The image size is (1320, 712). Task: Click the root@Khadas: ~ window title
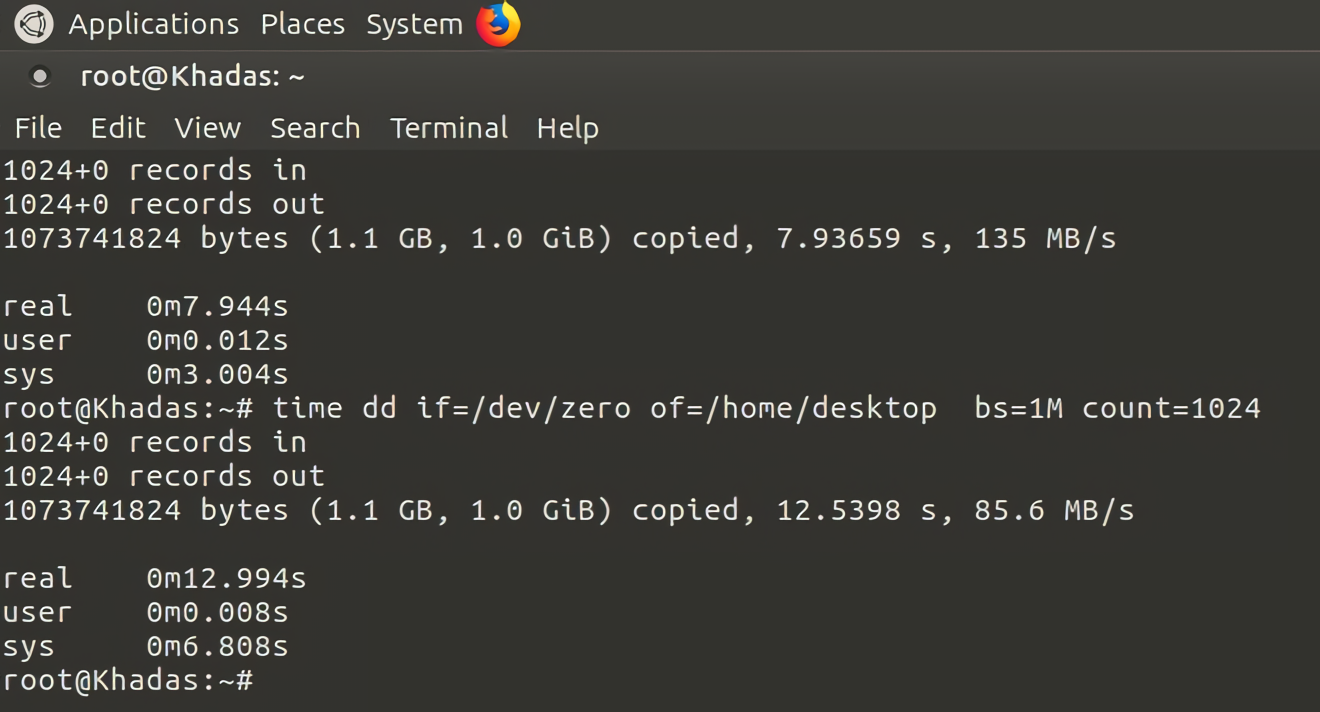point(192,76)
